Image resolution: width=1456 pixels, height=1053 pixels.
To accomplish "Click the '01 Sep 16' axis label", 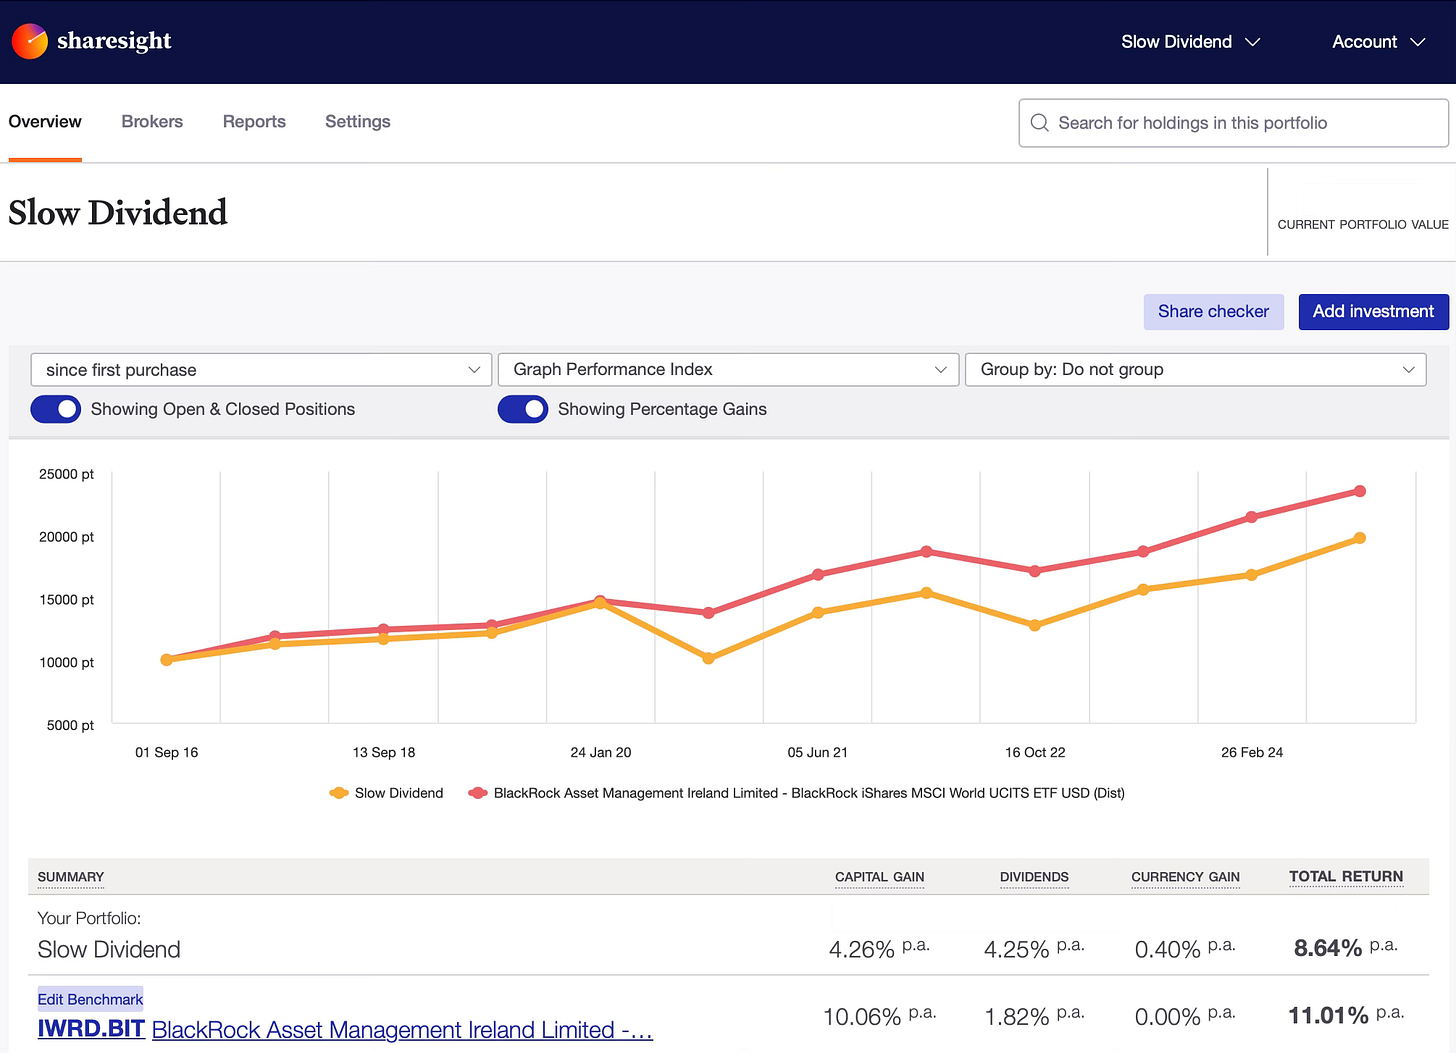I will tap(167, 752).
